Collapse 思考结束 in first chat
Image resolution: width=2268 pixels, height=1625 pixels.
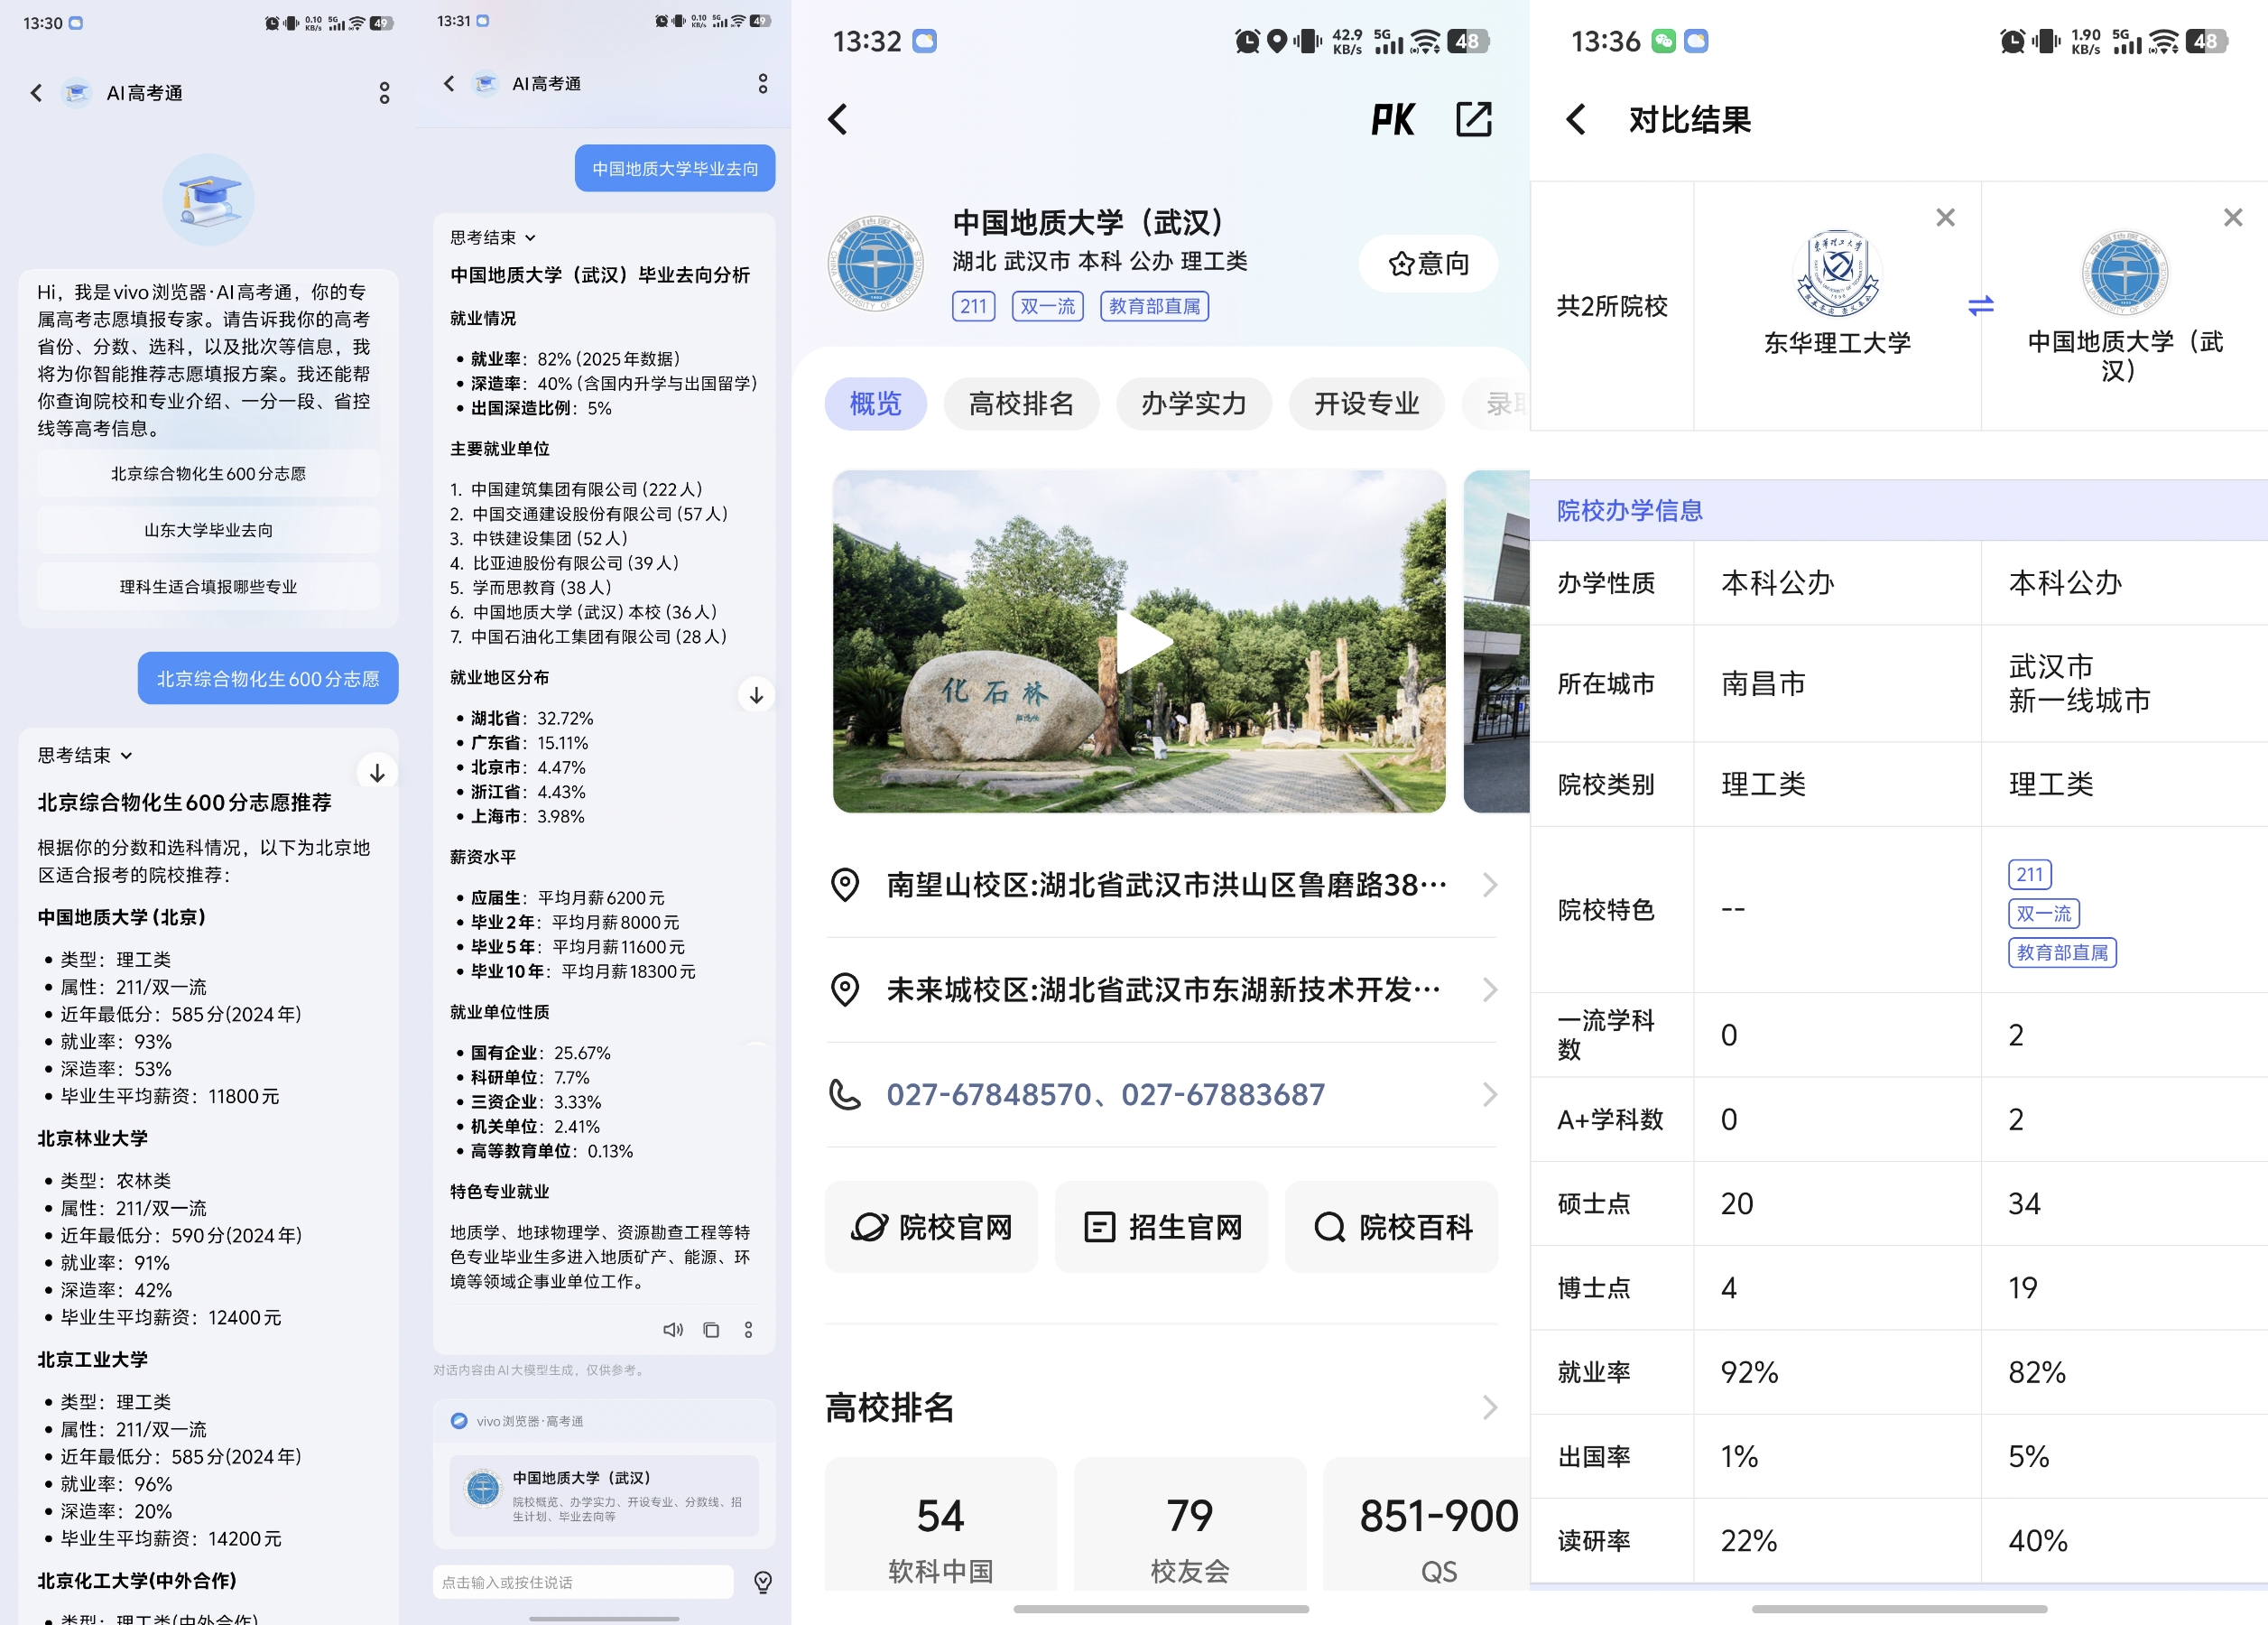[85, 755]
